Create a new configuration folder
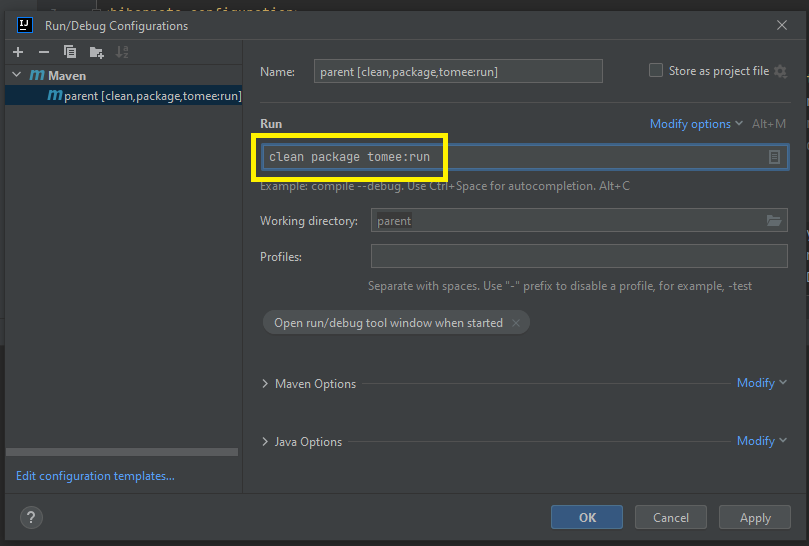The width and height of the screenshot is (809, 546). pyautogui.click(x=96, y=52)
